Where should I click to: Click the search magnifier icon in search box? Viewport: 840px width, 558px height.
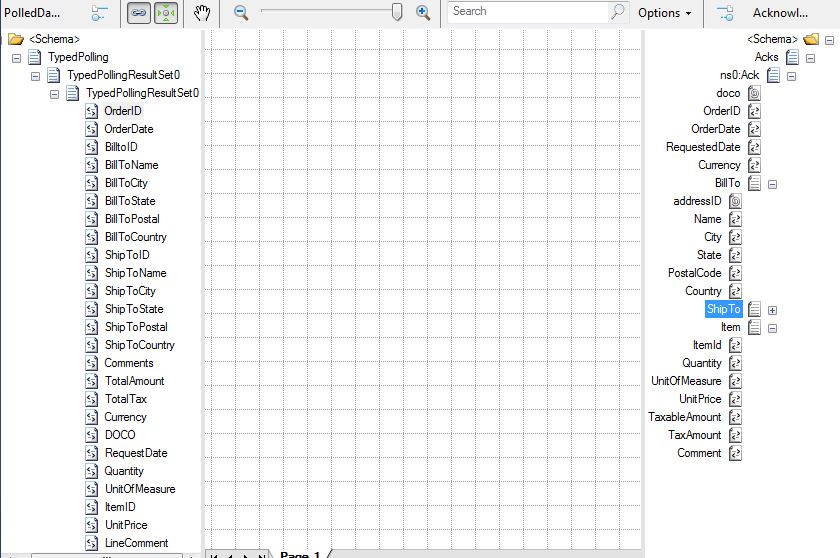coord(618,11)
